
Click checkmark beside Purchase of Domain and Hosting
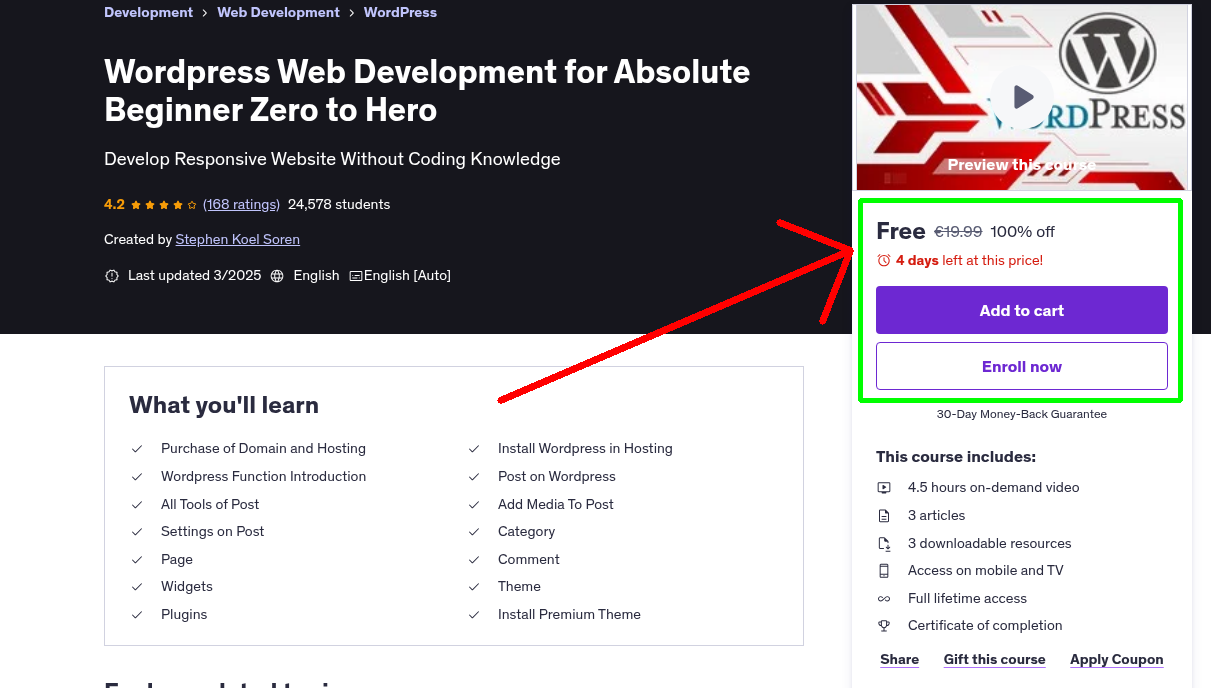(x=137, y=449)
